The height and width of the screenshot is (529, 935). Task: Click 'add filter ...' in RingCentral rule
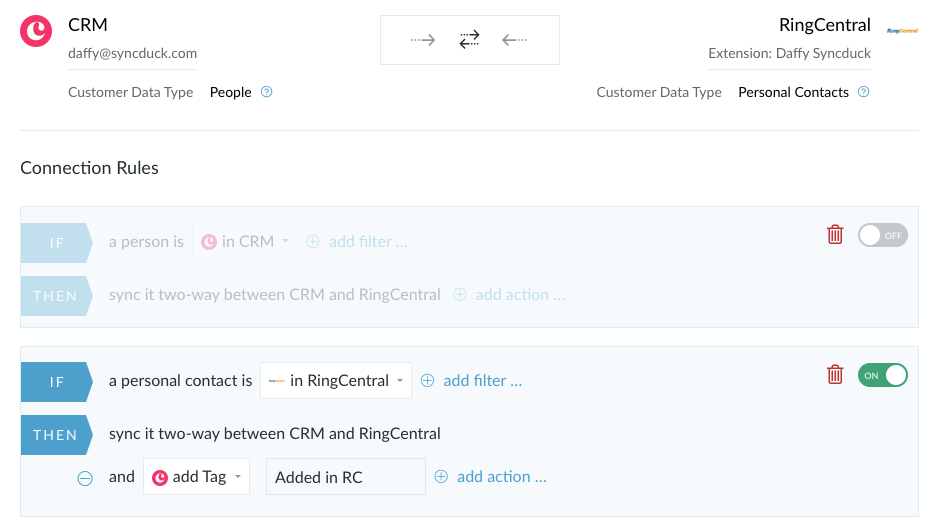pyautogui.click(x=482, y=380)
